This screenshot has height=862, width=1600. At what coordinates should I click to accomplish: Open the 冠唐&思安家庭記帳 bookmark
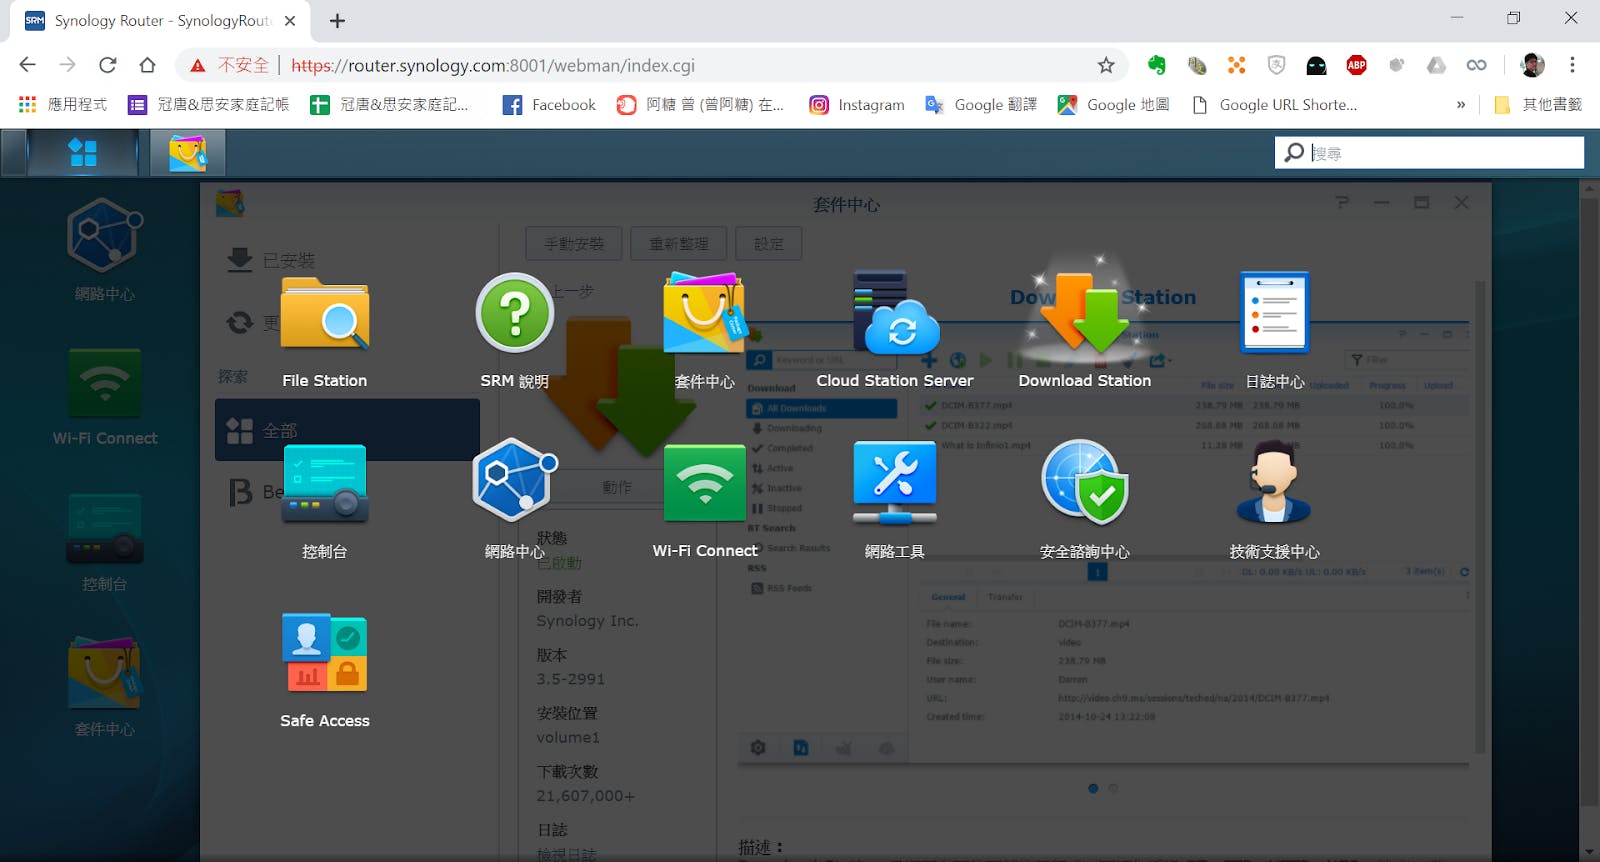pos(208,105)
